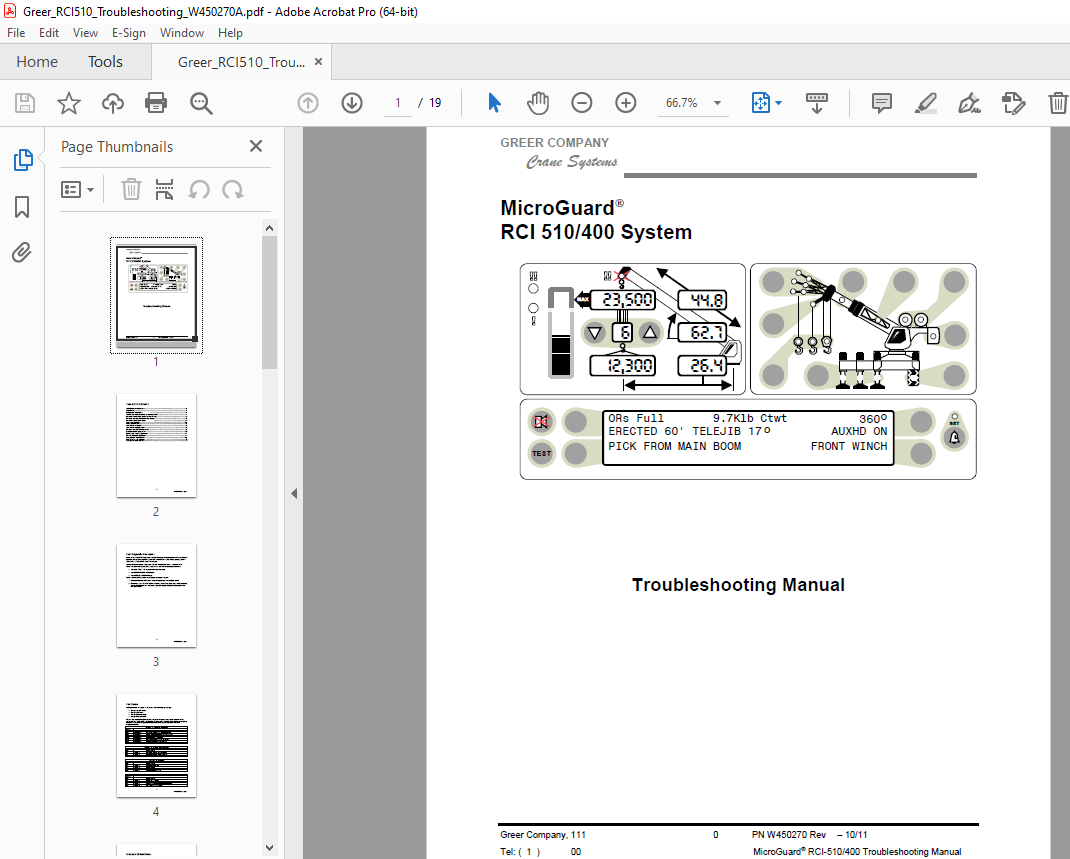Click the Fit page view icon
1070x859 pixels.
[760, 103]
